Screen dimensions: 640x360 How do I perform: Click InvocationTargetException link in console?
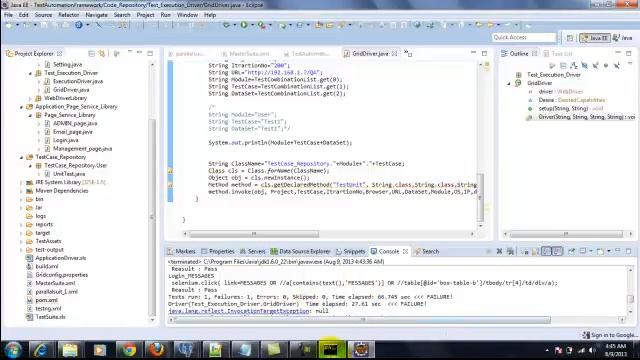pos(239,311)
